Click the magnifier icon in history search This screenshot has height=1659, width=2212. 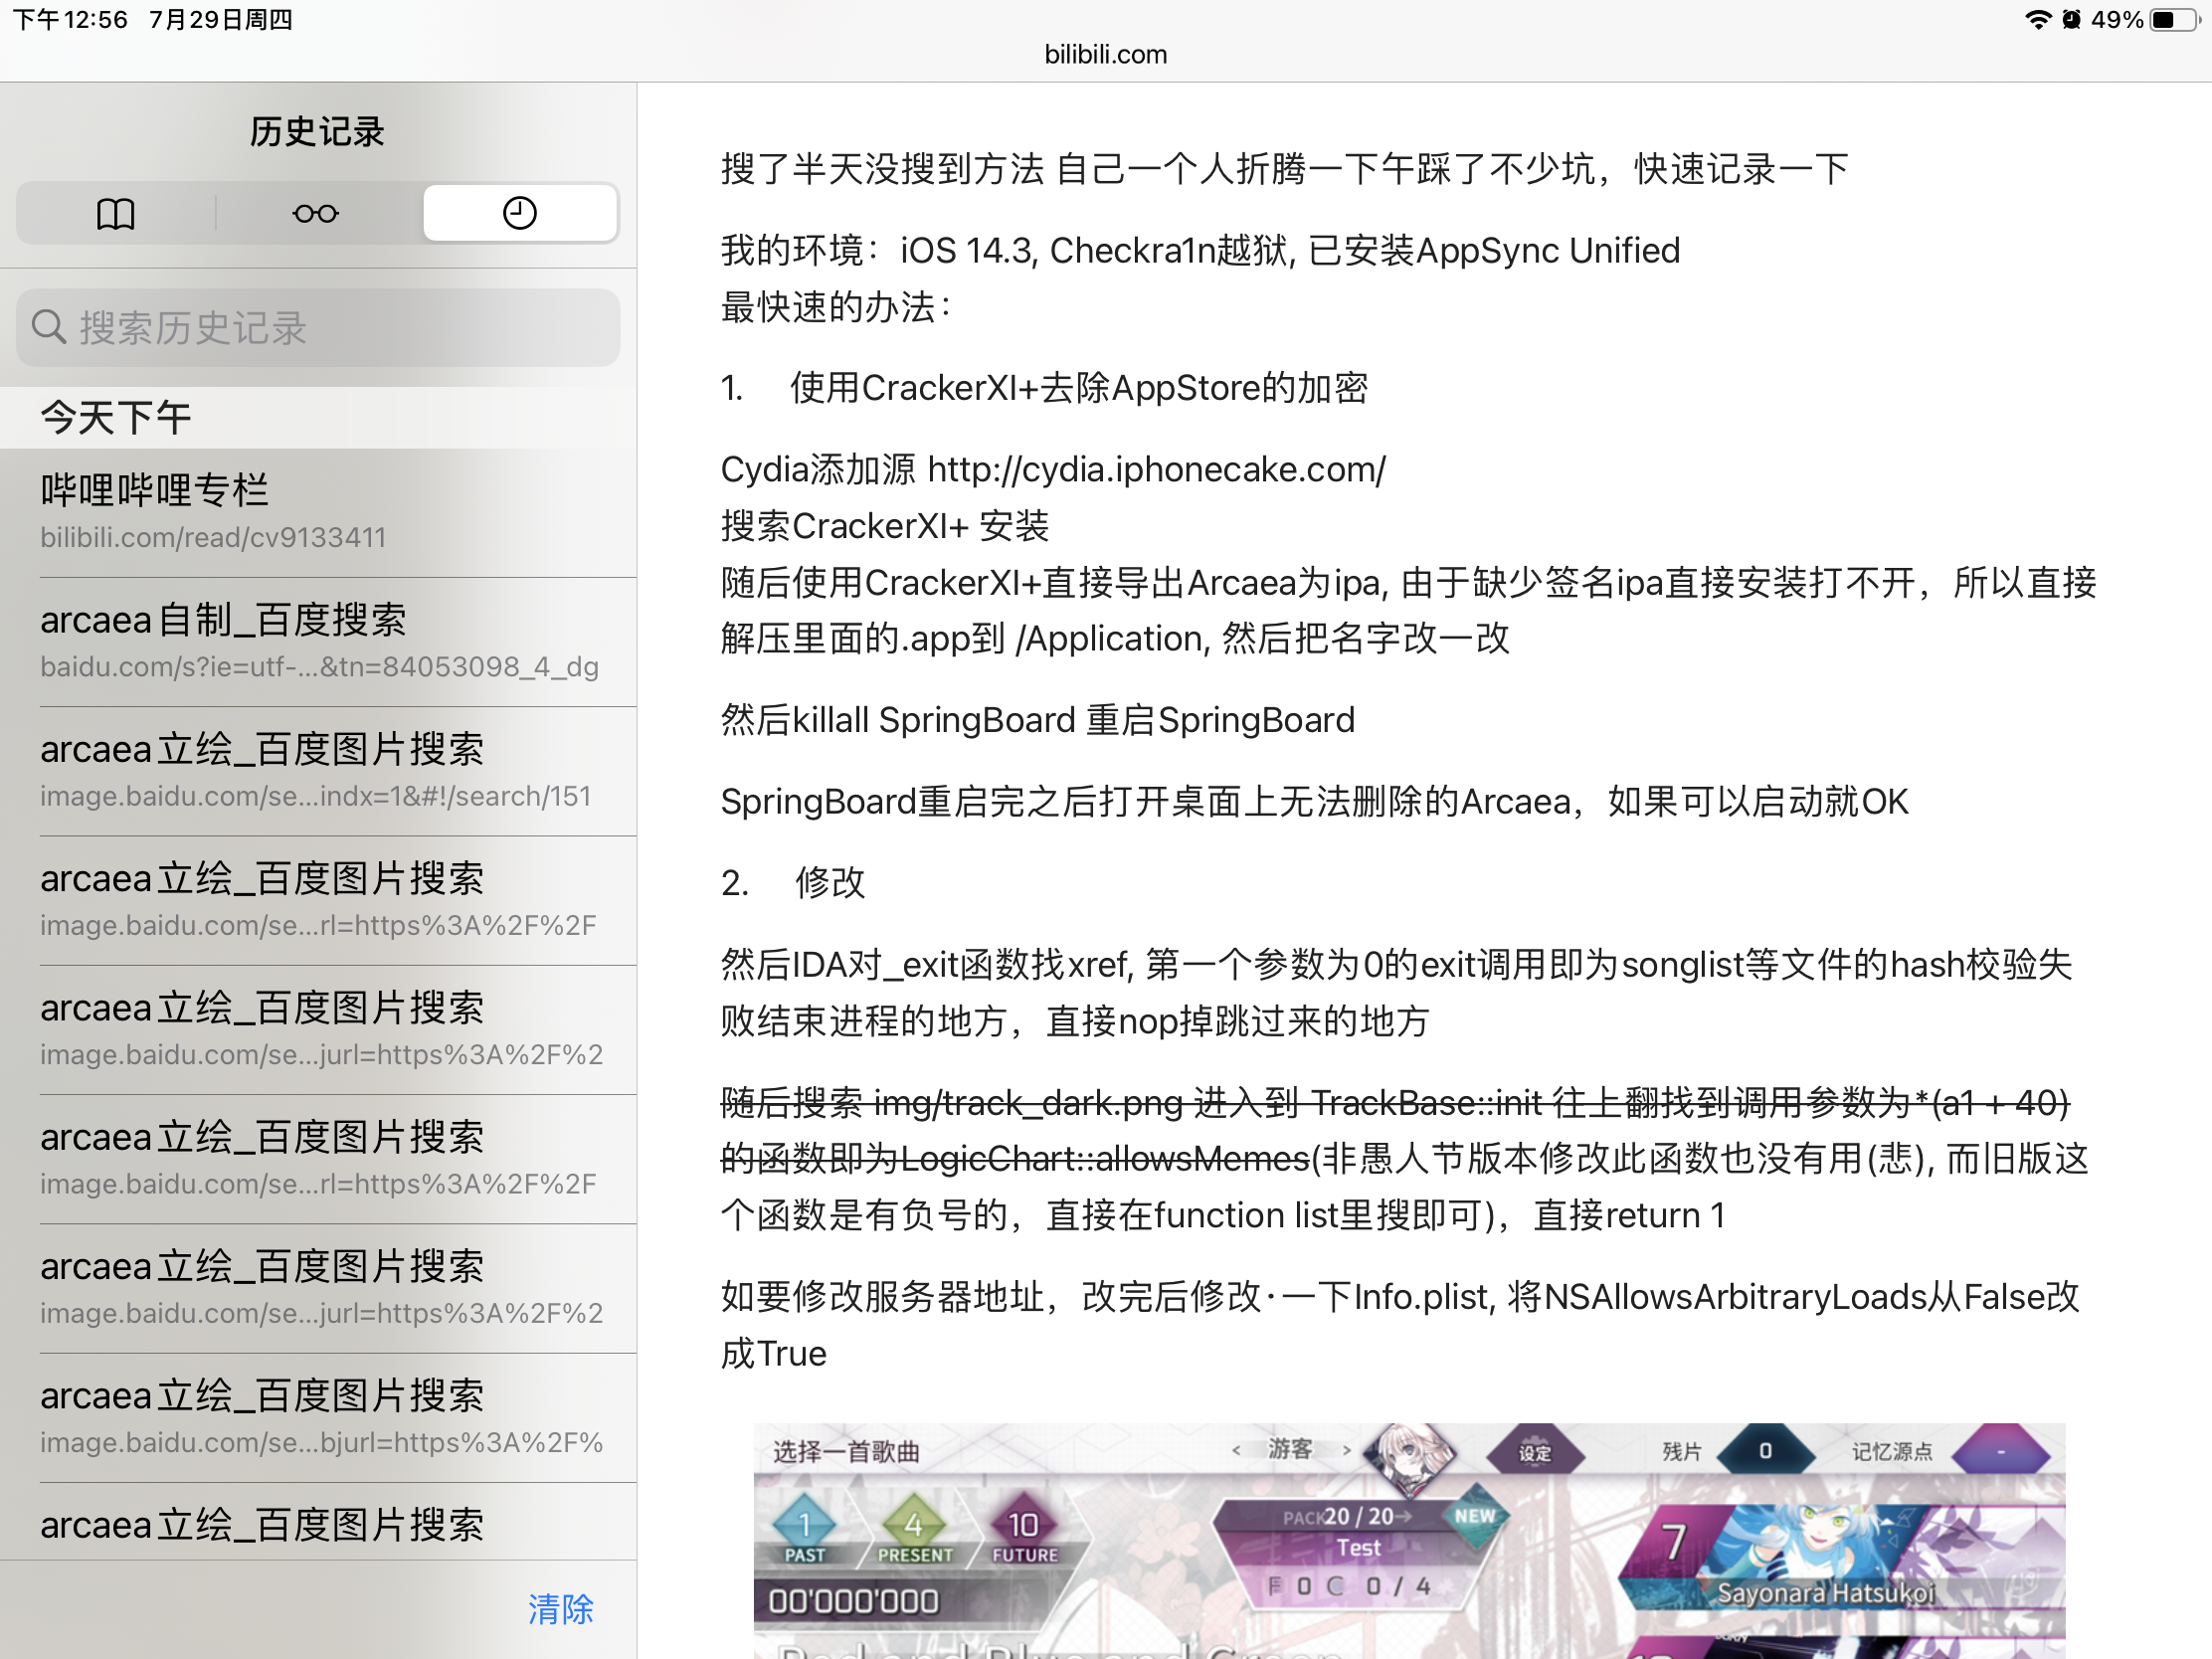(48, 327)
